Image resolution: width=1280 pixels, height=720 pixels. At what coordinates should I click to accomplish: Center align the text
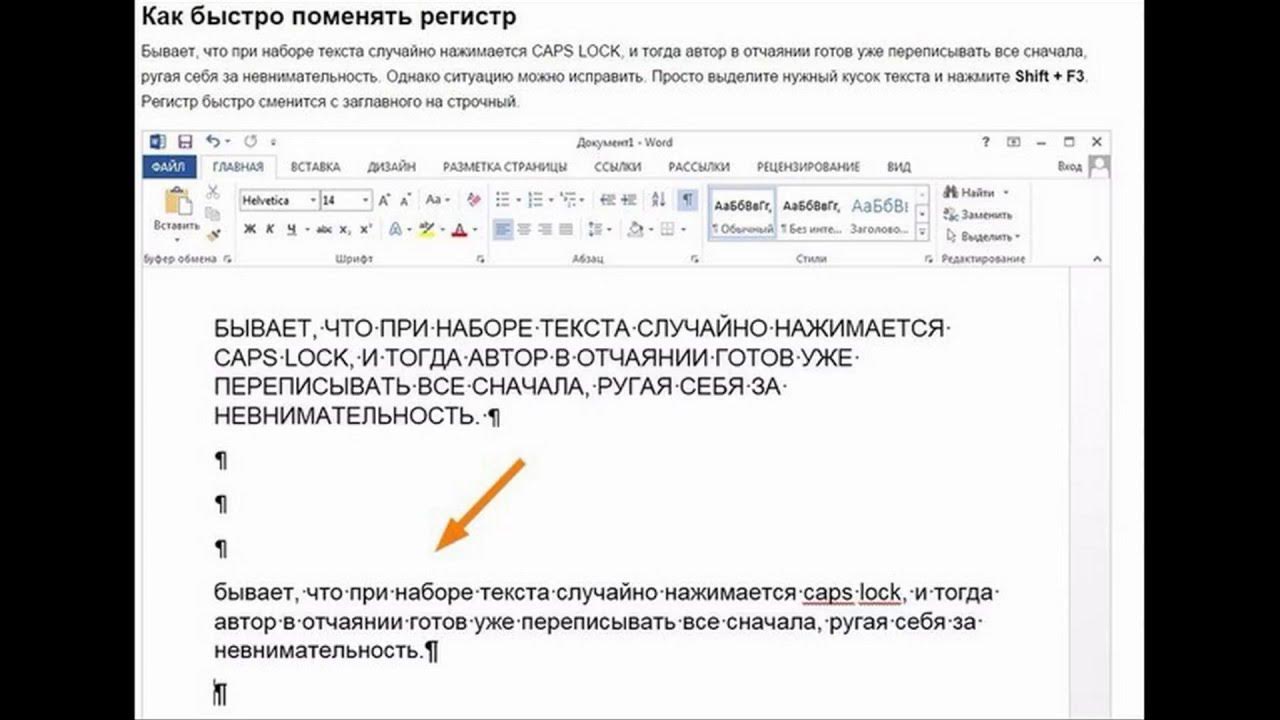(x=524, y=230)
